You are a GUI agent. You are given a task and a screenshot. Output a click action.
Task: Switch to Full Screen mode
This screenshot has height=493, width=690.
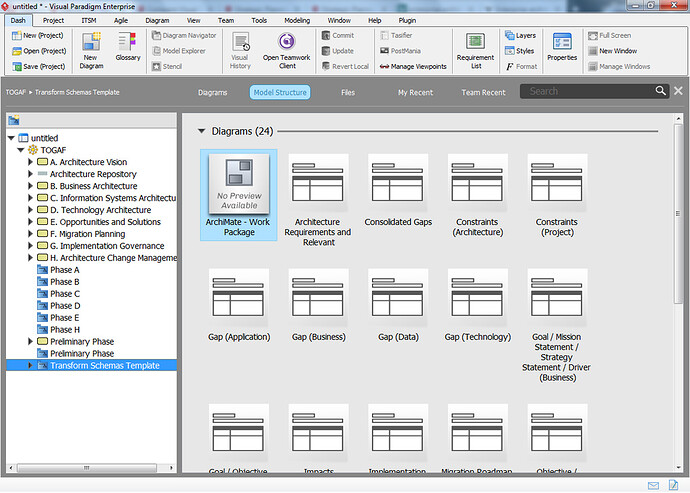click(609, 36)
